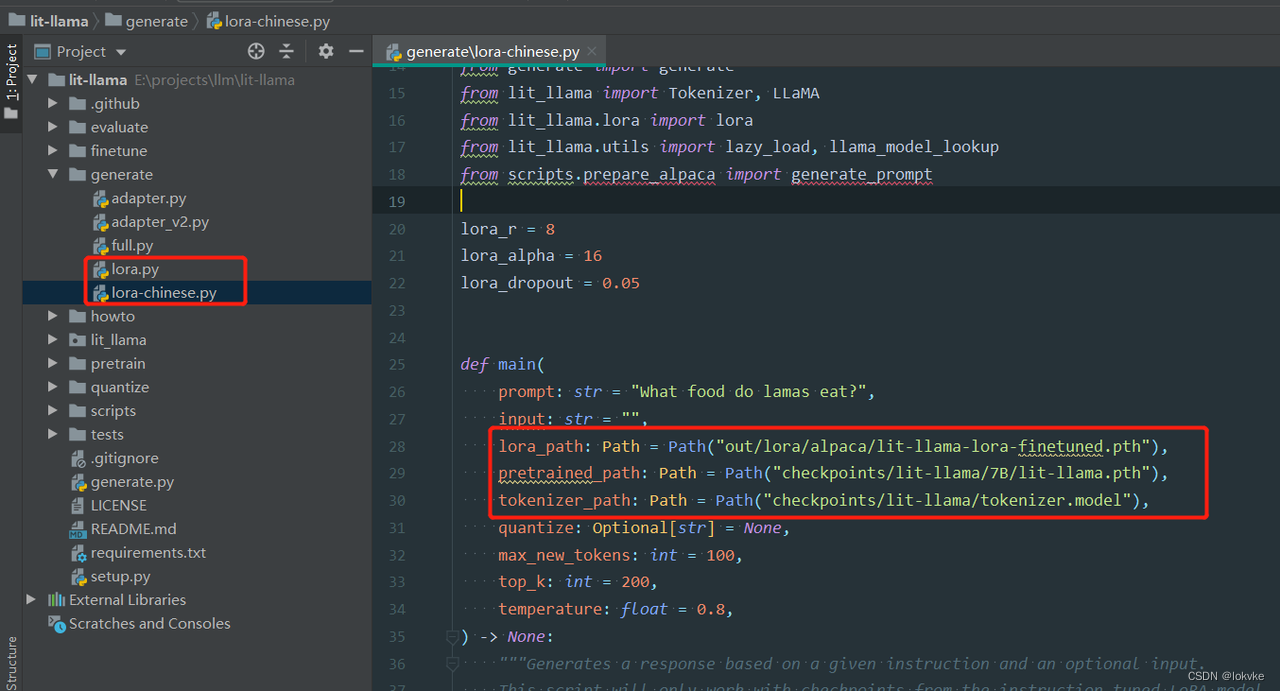The height and width of the screenshot is (691, 1280).
Task: Click the "What food do lamas eat?" string
Action: (749, 392)
